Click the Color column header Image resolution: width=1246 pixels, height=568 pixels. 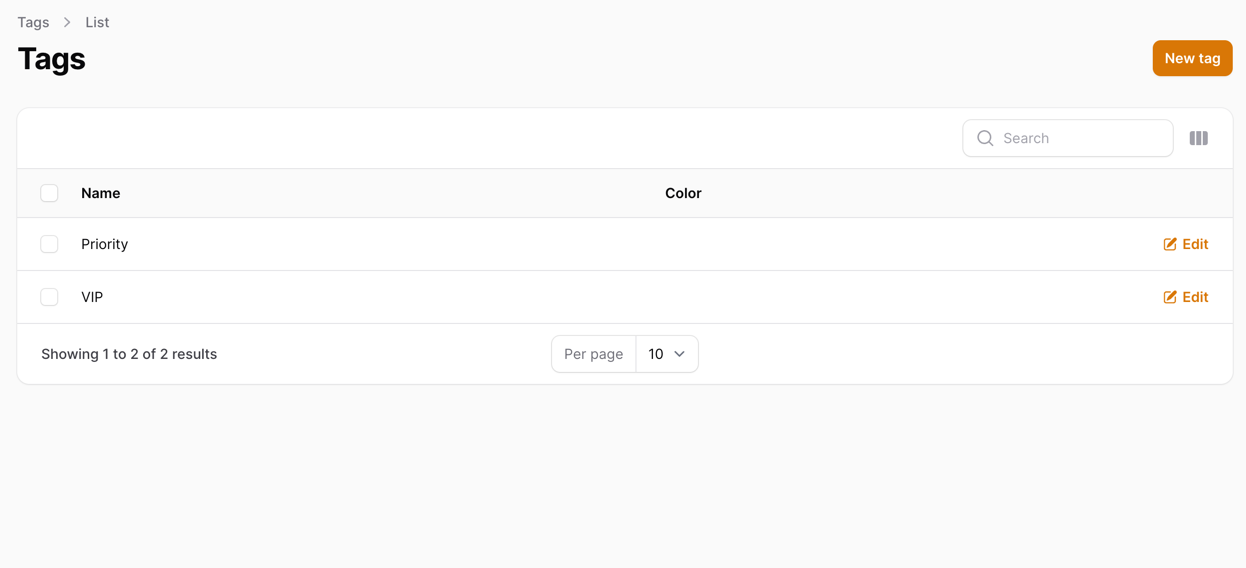click(683, 193)
